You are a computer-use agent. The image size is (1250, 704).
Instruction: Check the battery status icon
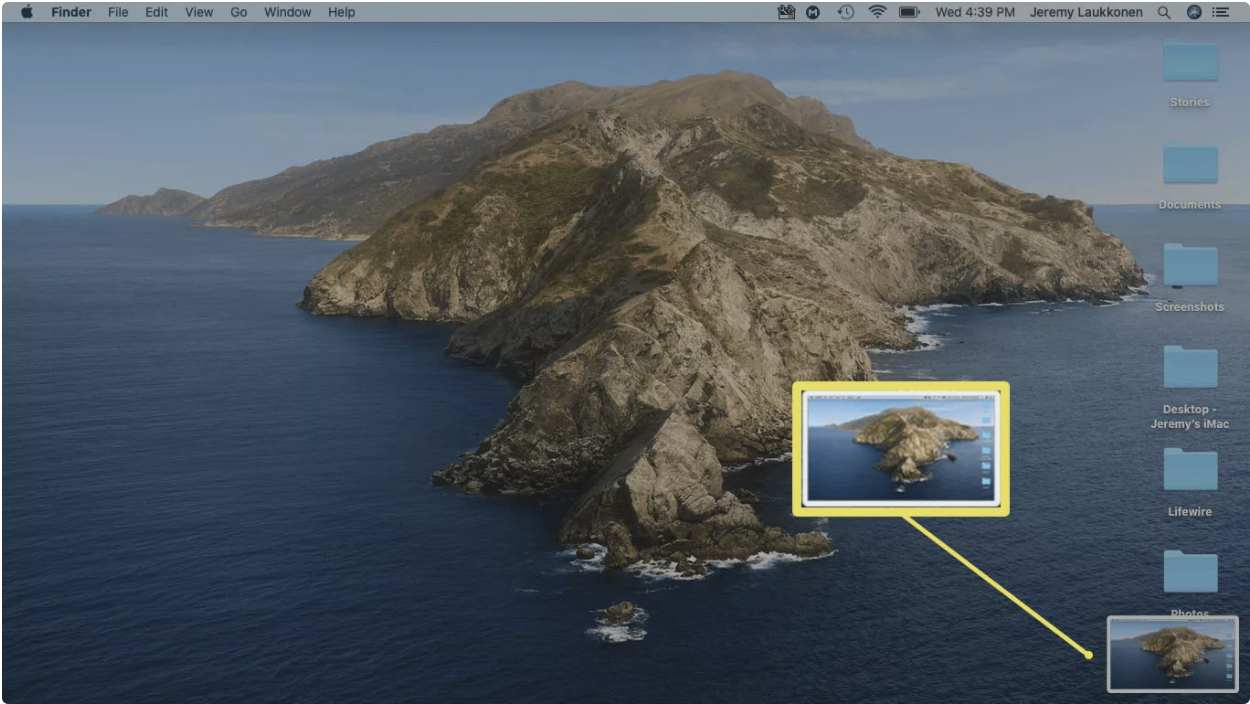tap(906, 12)
